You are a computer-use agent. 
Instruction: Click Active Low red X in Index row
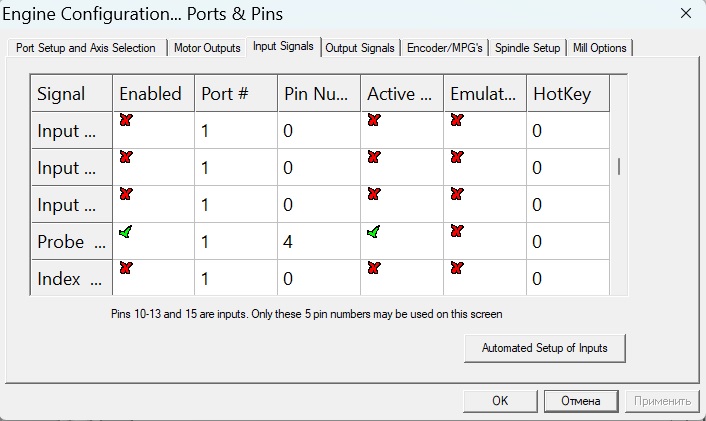coord(374,268)
